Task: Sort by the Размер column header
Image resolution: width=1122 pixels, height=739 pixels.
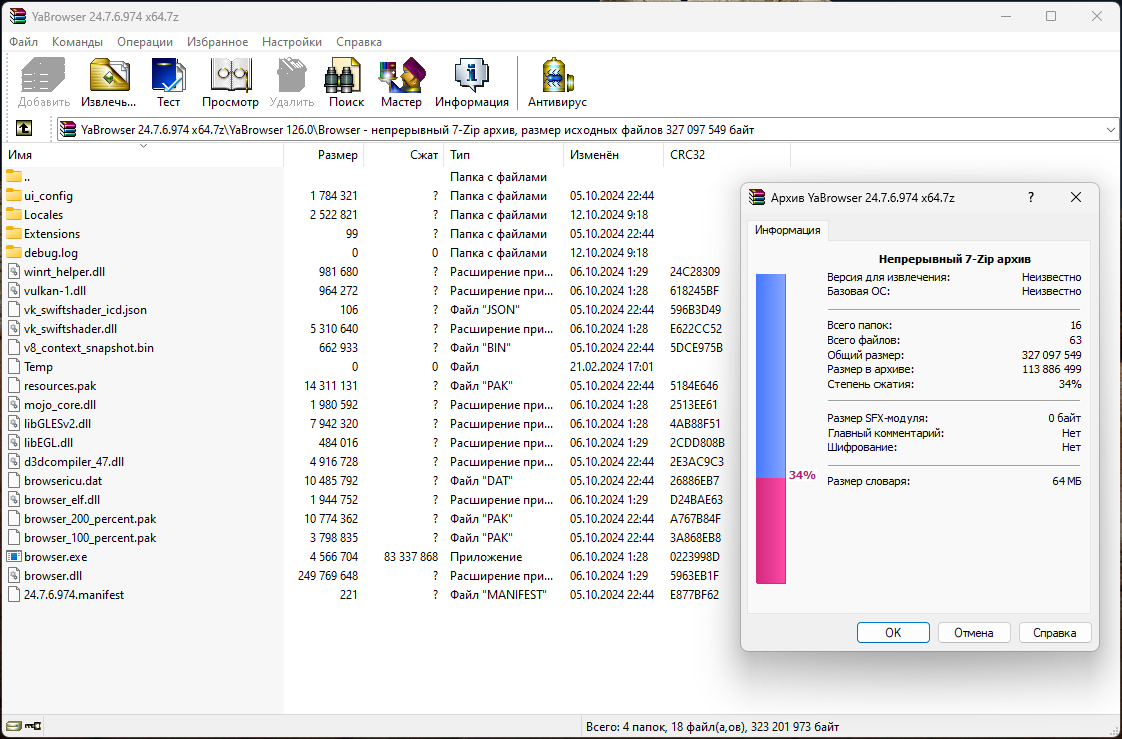Action: tap(323, 155)
